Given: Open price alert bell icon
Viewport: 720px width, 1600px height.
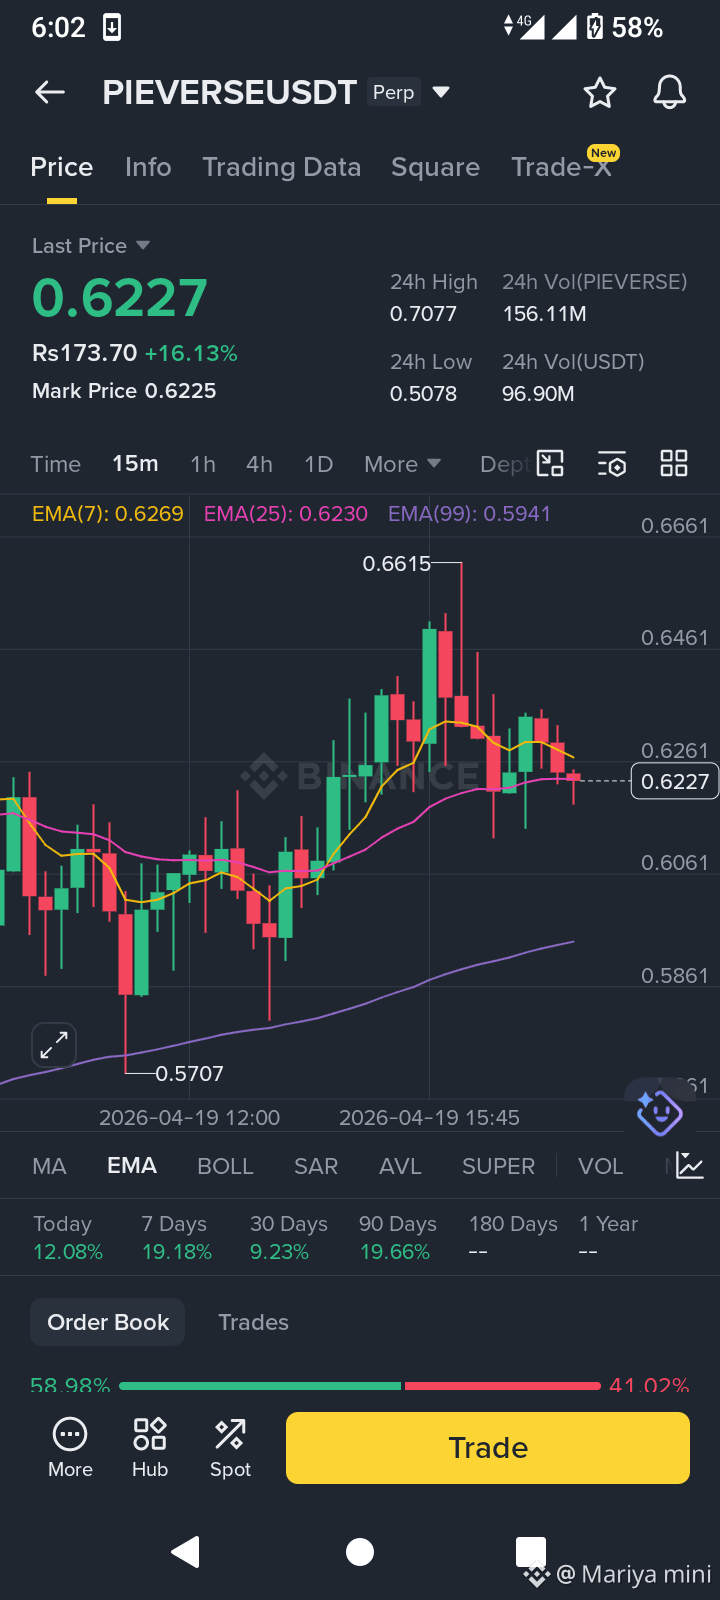Looking at the screenshot, I should (x=670, y=93).
